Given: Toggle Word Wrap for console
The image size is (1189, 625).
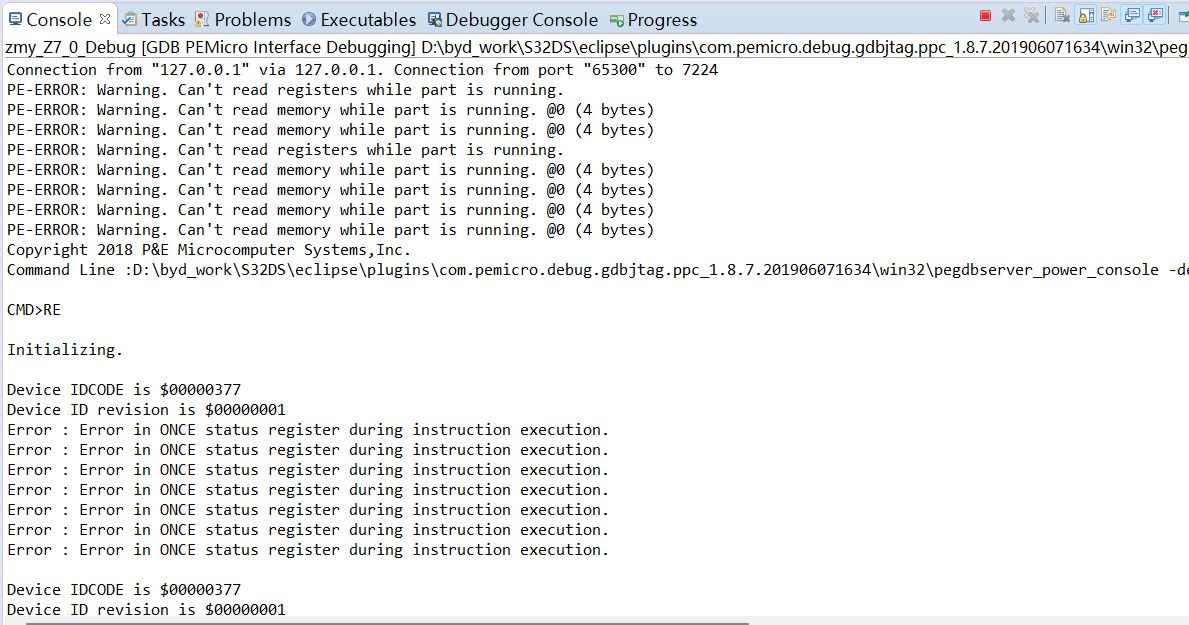Looking at the screenshot, I should [x=1108, y=15].
